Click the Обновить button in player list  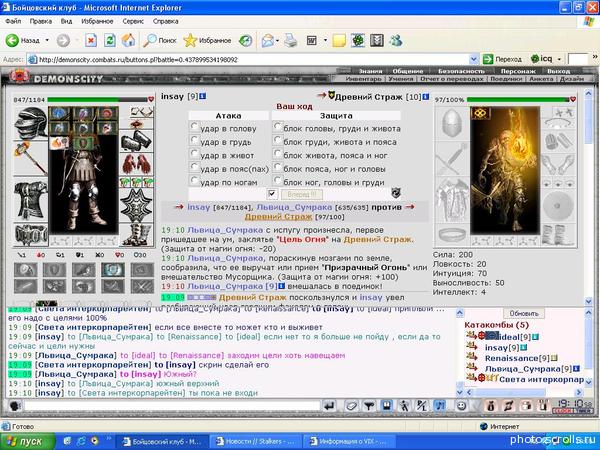[524, 313]
